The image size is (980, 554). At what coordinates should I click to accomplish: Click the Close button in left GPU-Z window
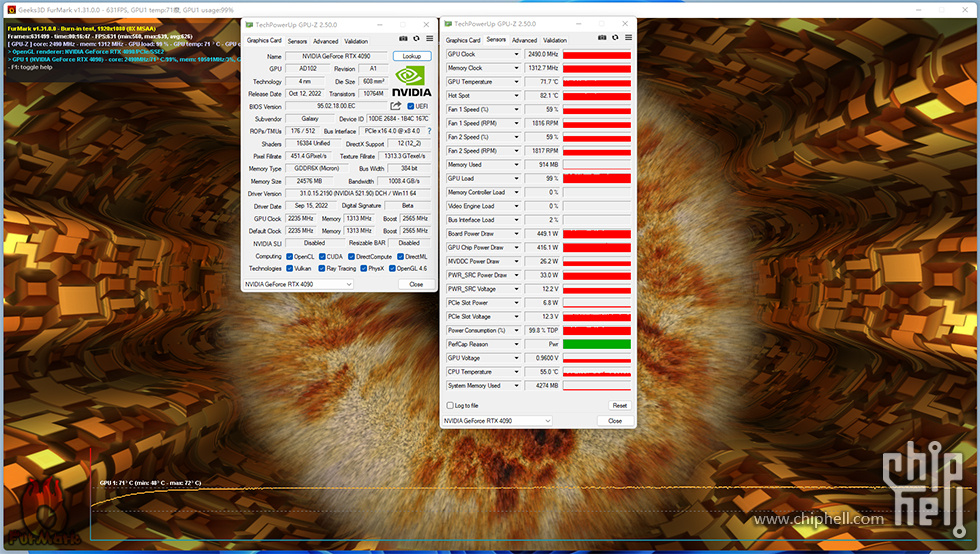(416, 284)
